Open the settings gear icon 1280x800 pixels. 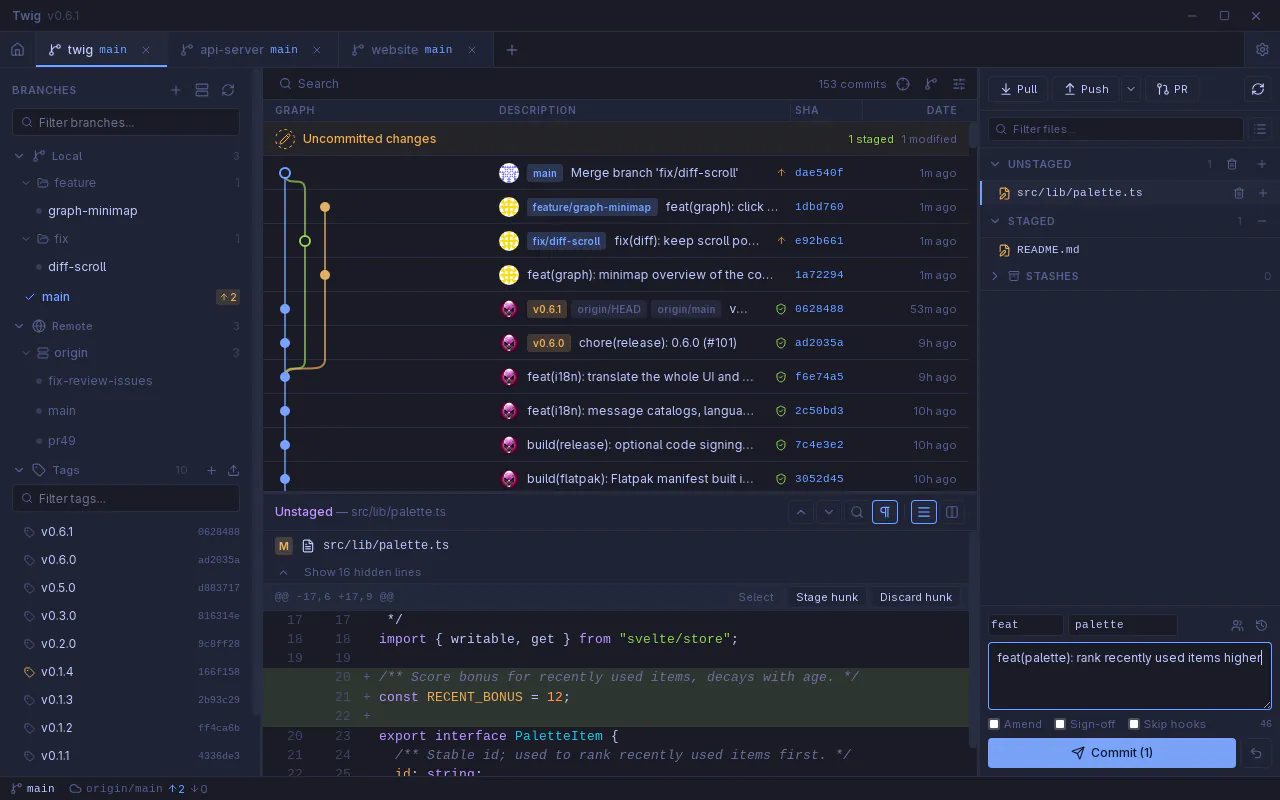click(x=1262, y=49)
